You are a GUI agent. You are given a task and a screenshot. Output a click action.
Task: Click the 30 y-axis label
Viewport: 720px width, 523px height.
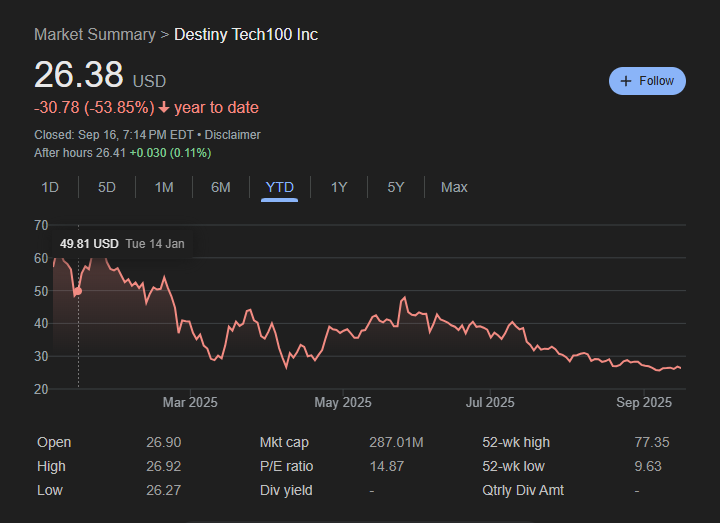click(41, 356)
